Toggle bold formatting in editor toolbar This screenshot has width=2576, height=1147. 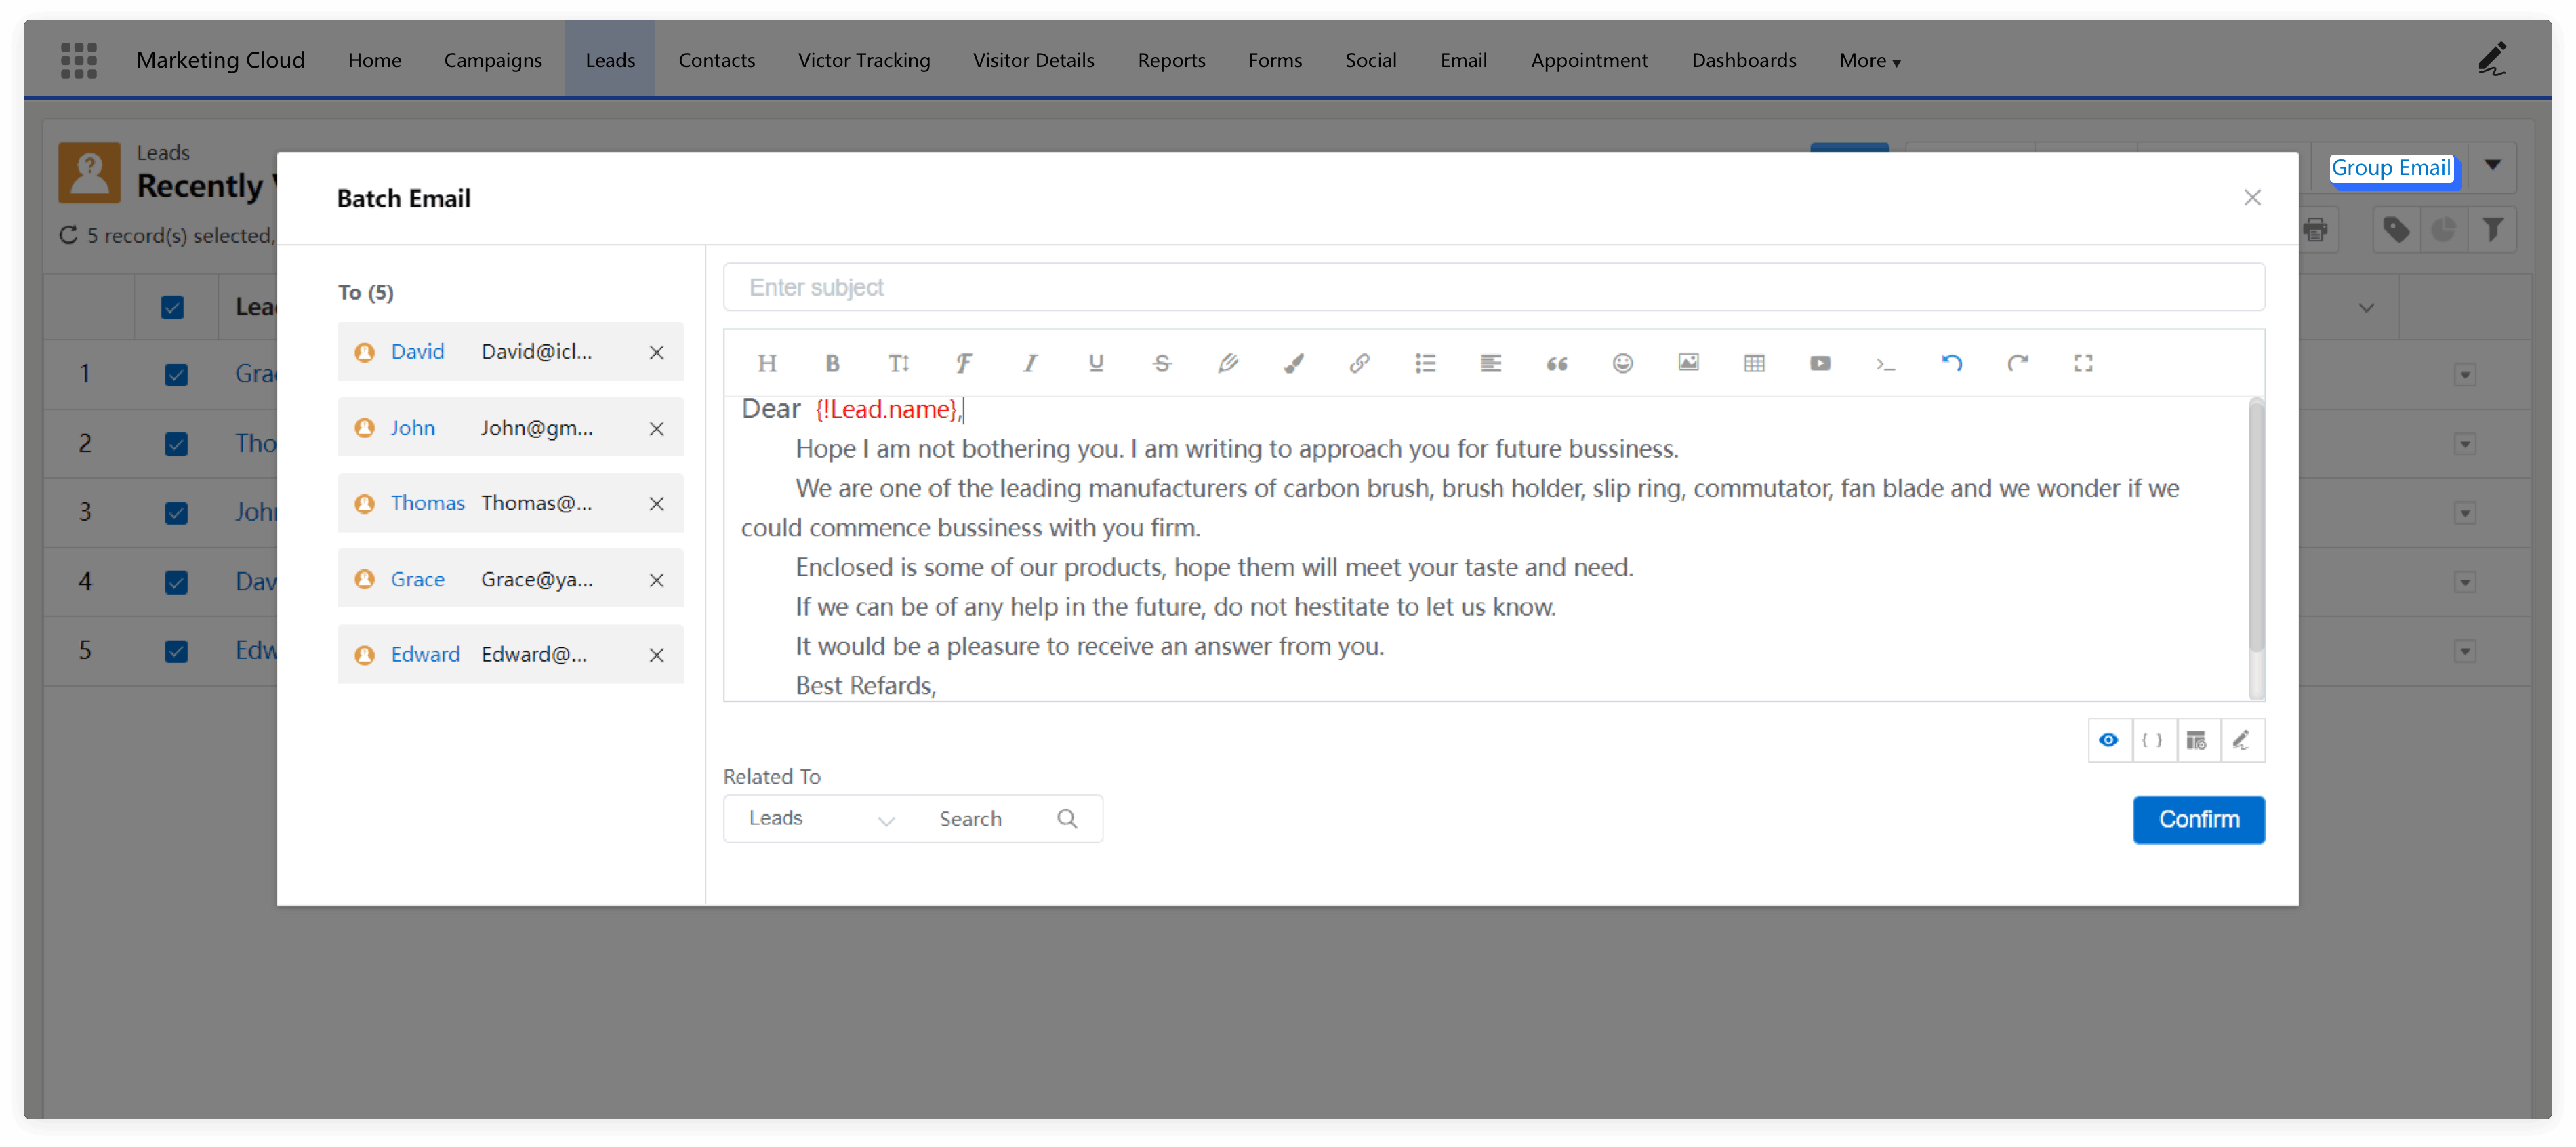click(832, 363)
